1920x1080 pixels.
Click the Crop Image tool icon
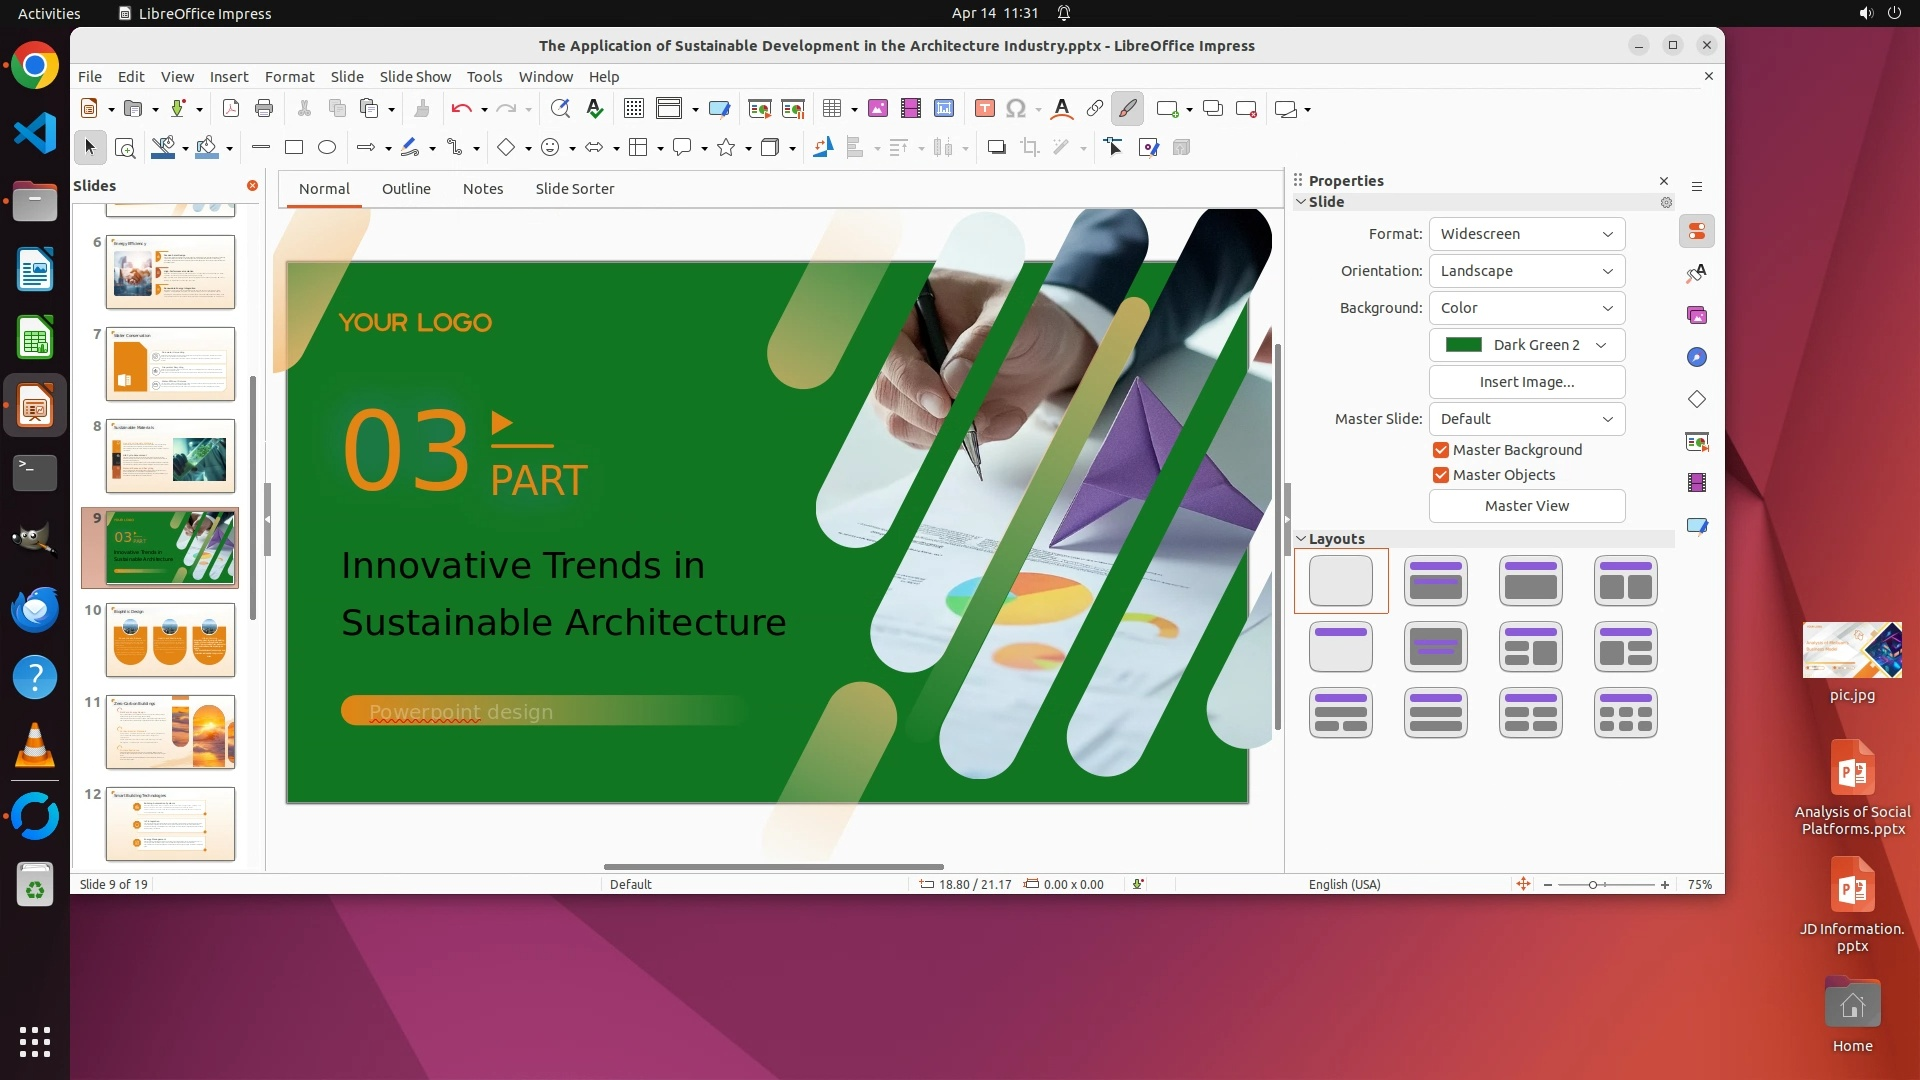tap(1030, 148)
